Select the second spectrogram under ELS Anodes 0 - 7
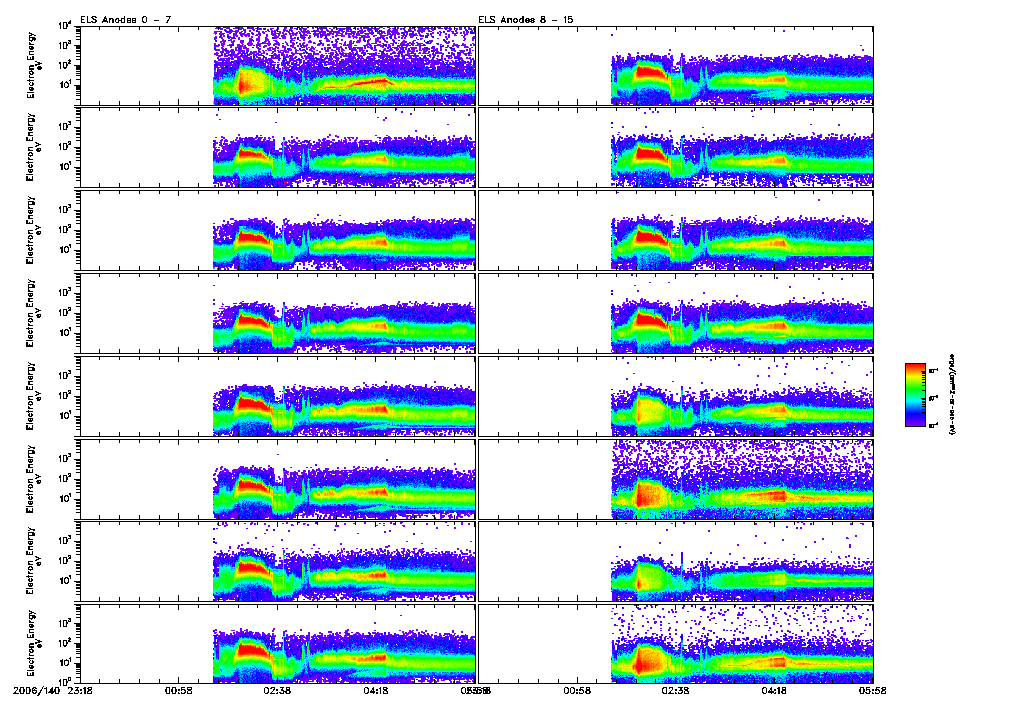The height and width of the screenshot is (708, 1024). (x=277, y=148)
